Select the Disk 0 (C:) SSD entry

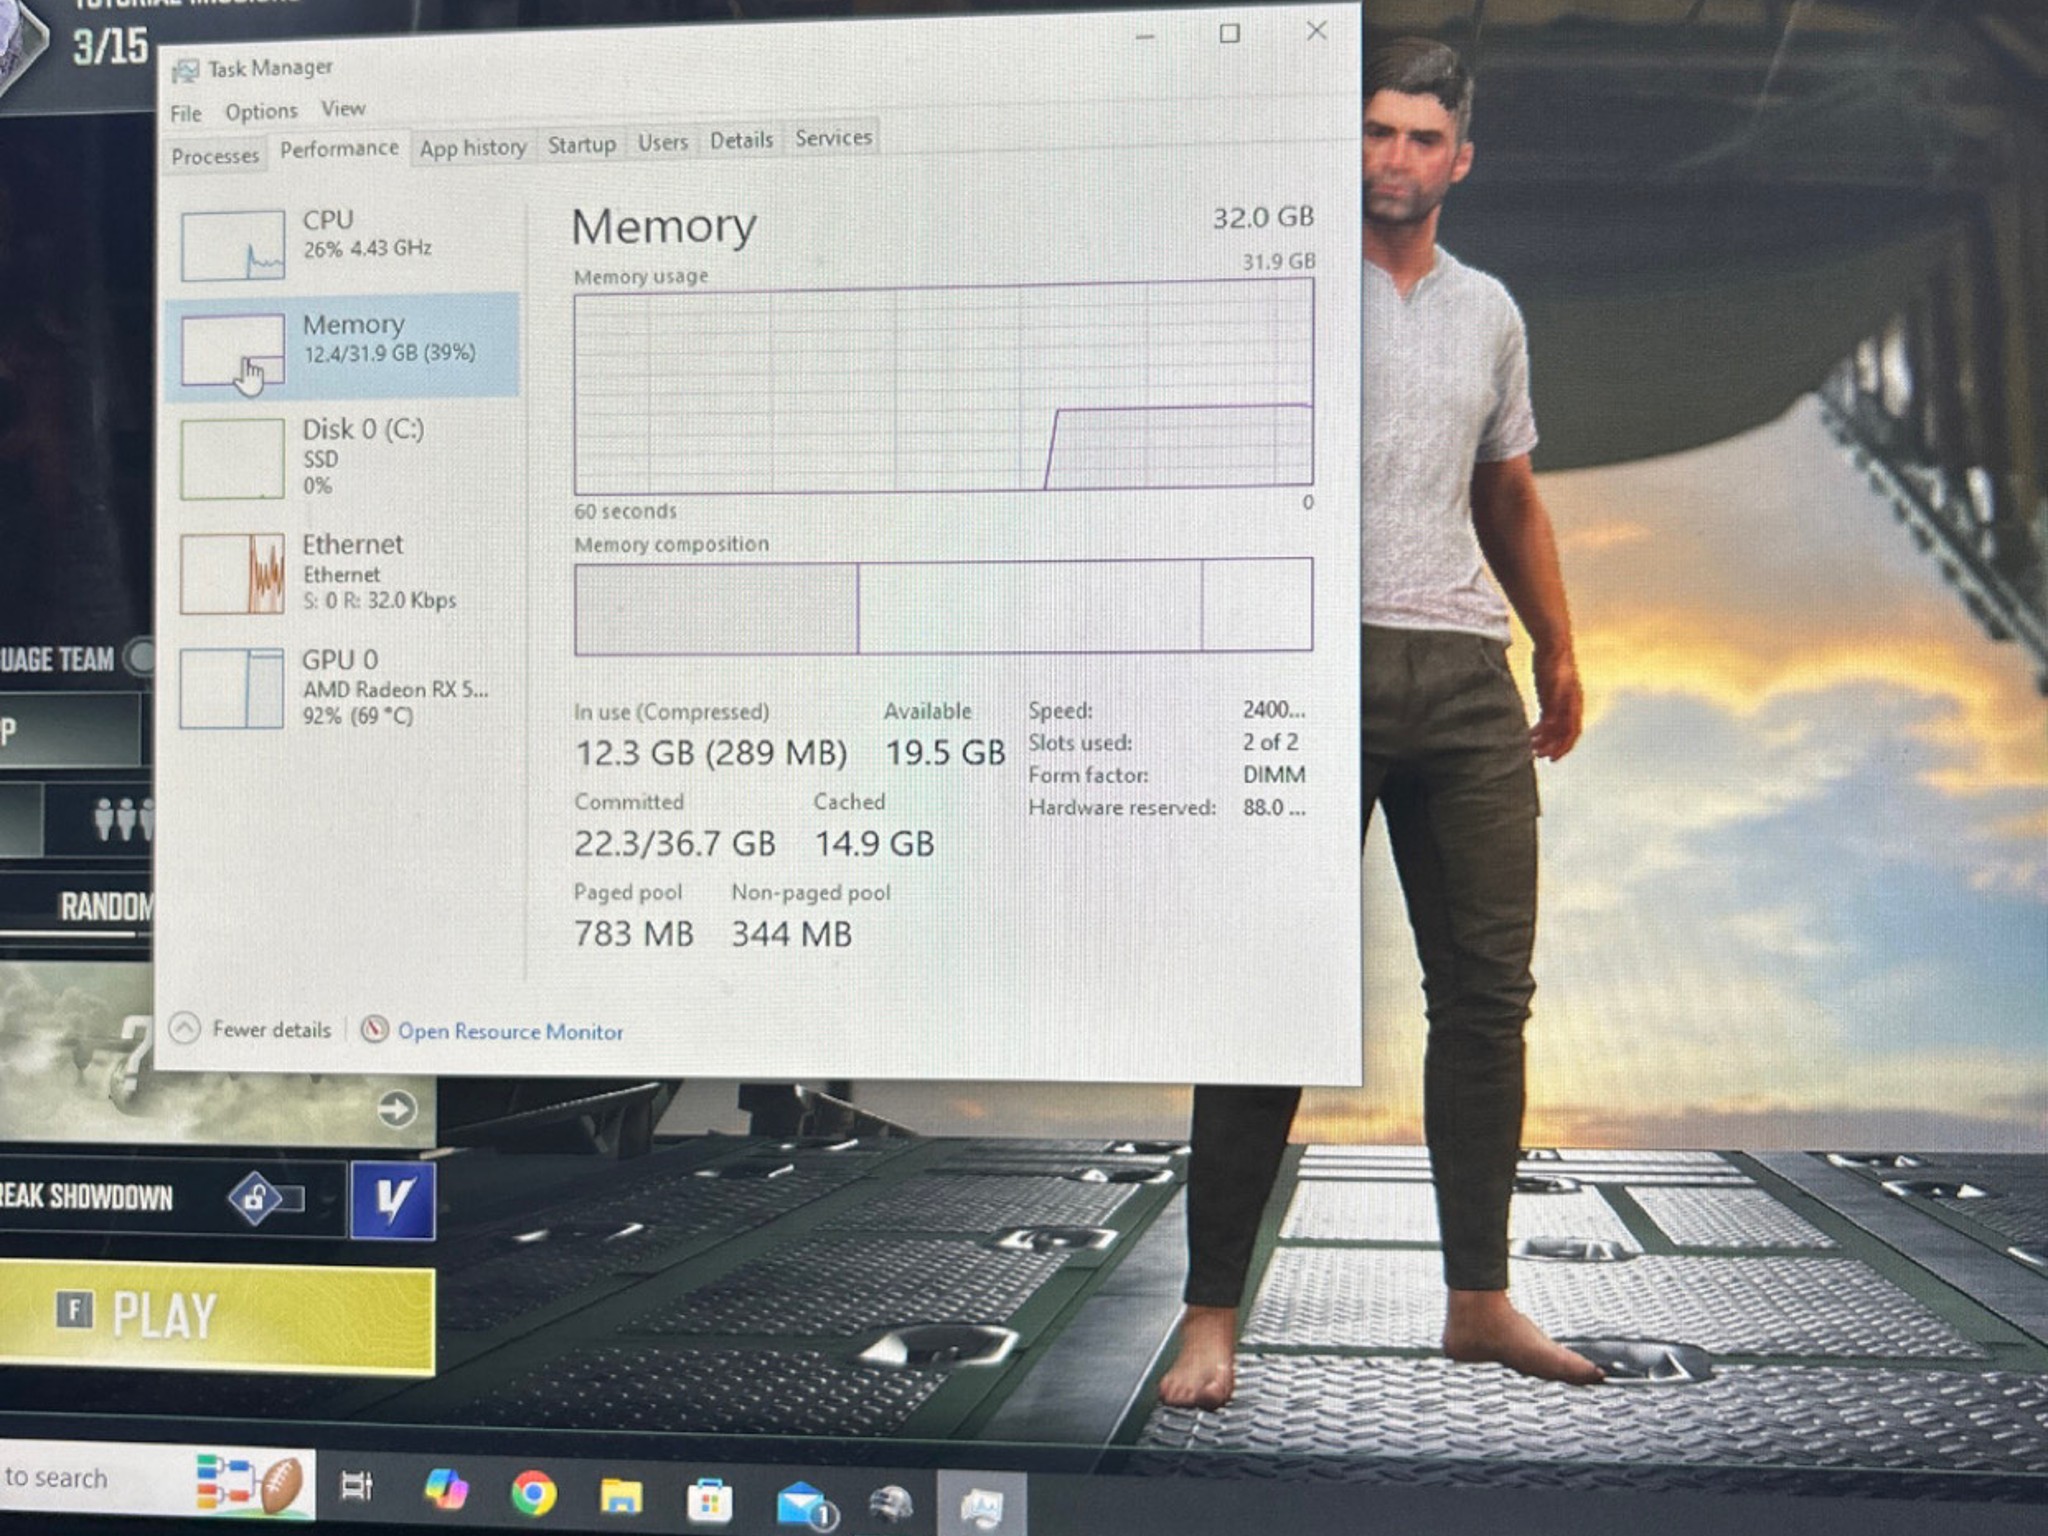click(343, 458)
